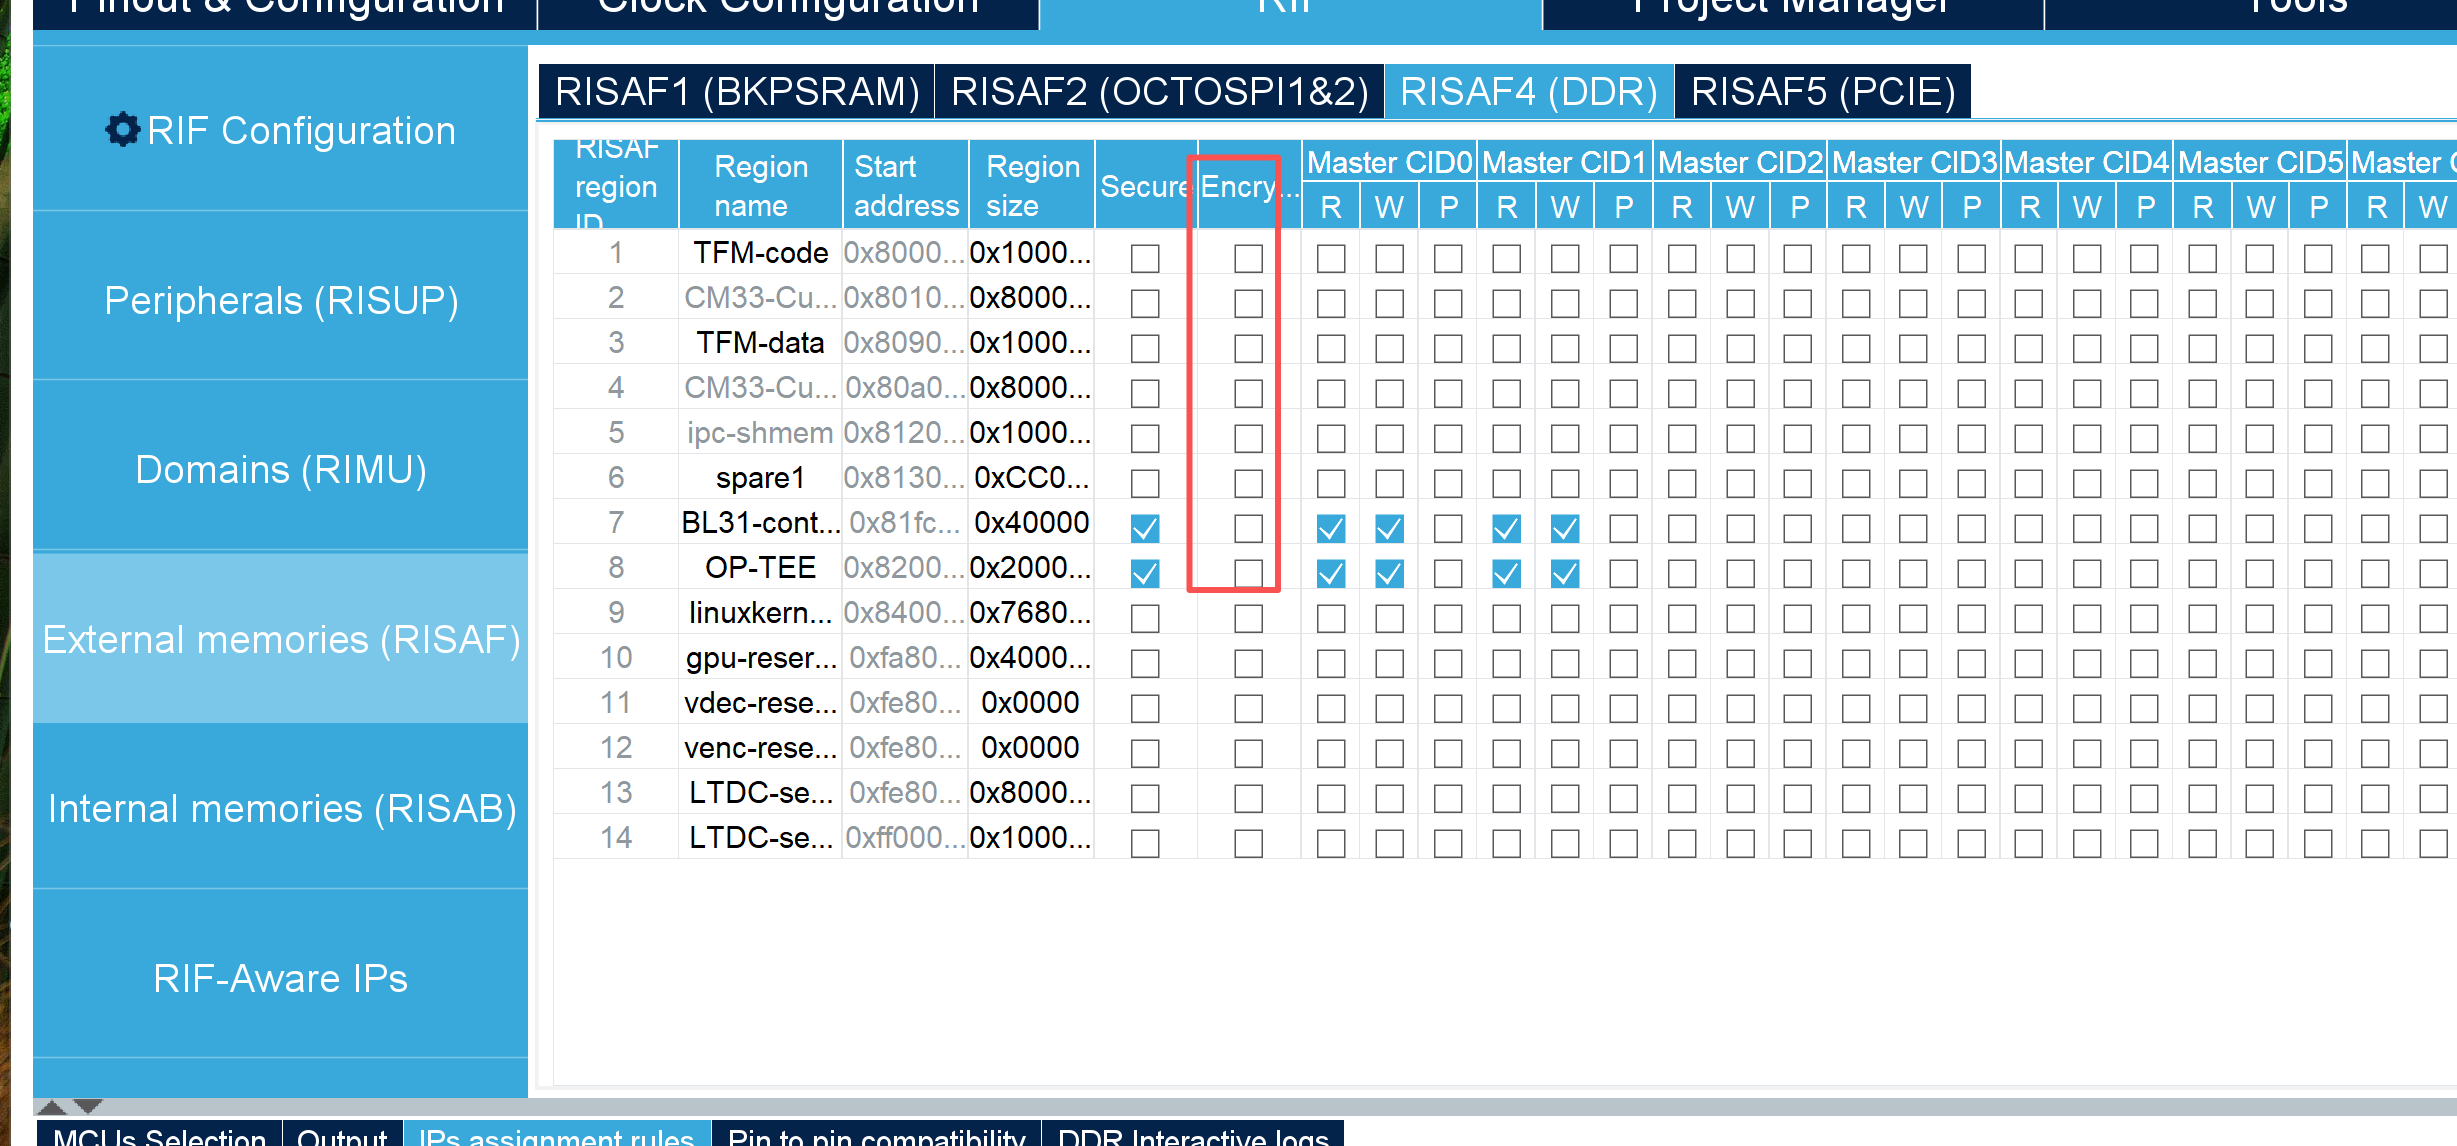Select RISAF2 (OCTOSPI1&2) tab
The height and width of the screenshot is (1146, 2457).
tap(1159, 92)
